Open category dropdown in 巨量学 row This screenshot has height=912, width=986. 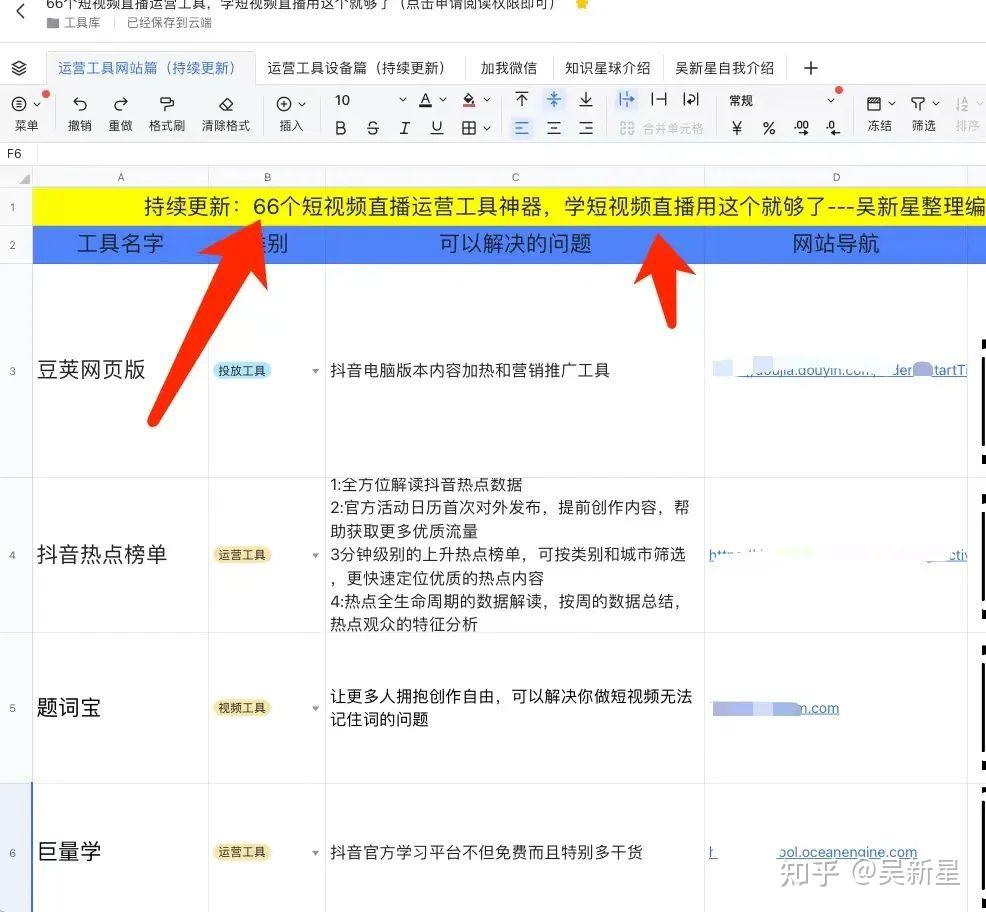click(316, 853)
